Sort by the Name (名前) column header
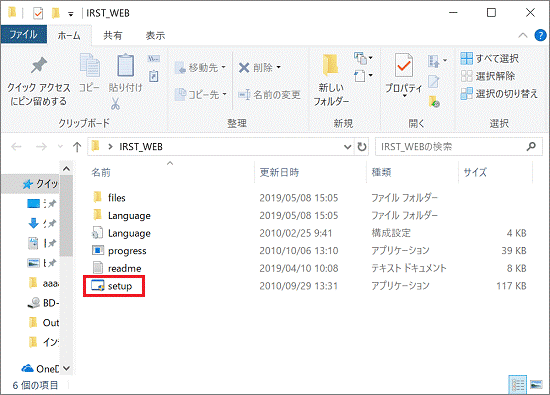Image resolution: width=550 pixels, height=395 pixels. (x=101, y=172)
